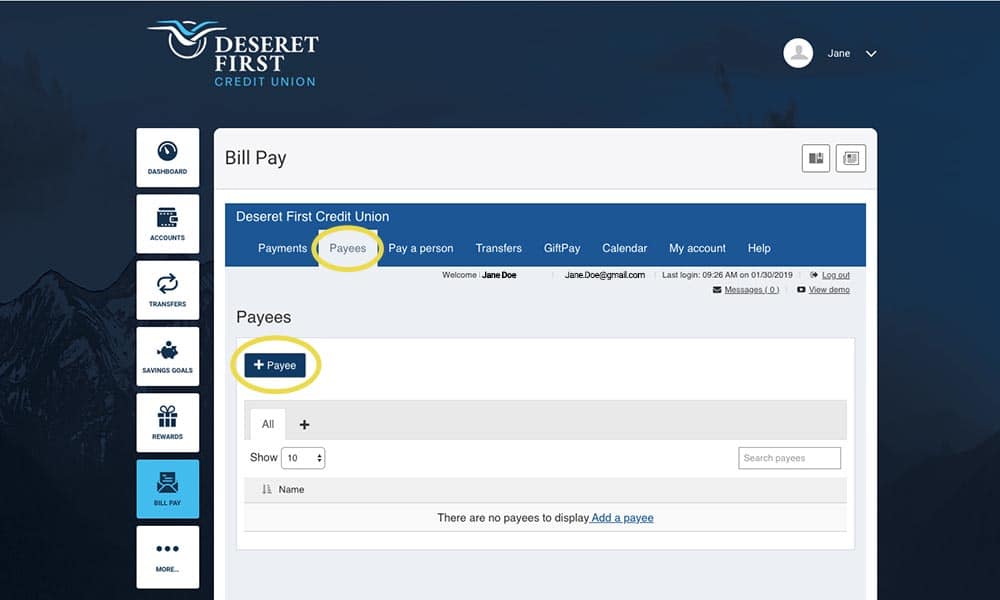Click the Name column header
1000x600 pixels.
click(291, 489)
